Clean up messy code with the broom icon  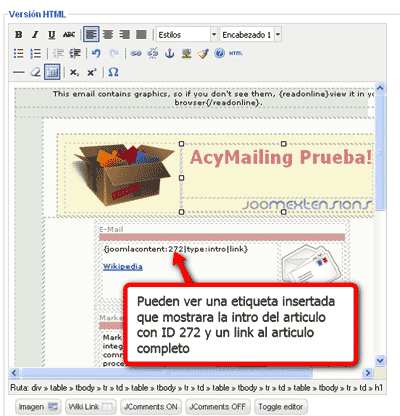[x=203, y=53]
